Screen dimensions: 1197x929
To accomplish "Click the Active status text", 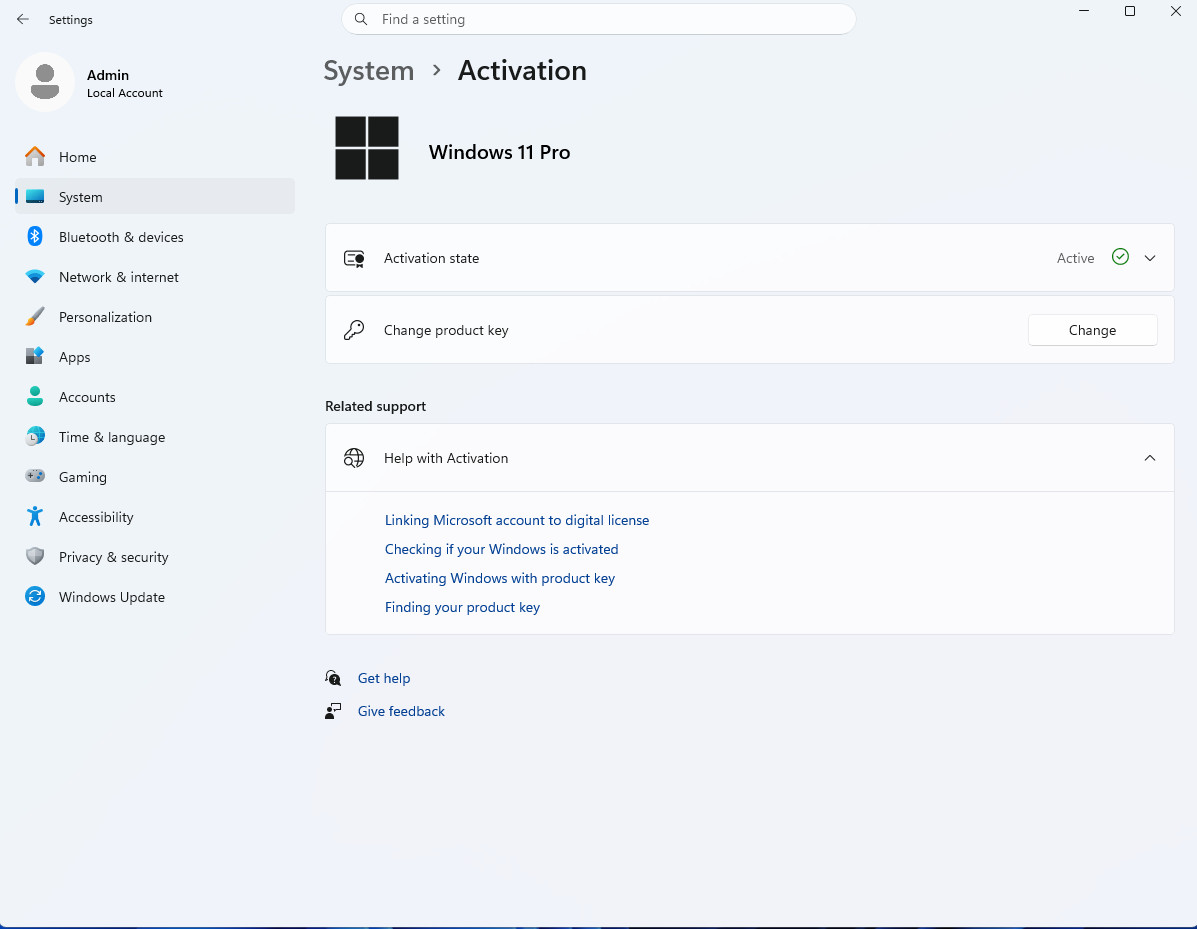I will tap(1075, 258).
